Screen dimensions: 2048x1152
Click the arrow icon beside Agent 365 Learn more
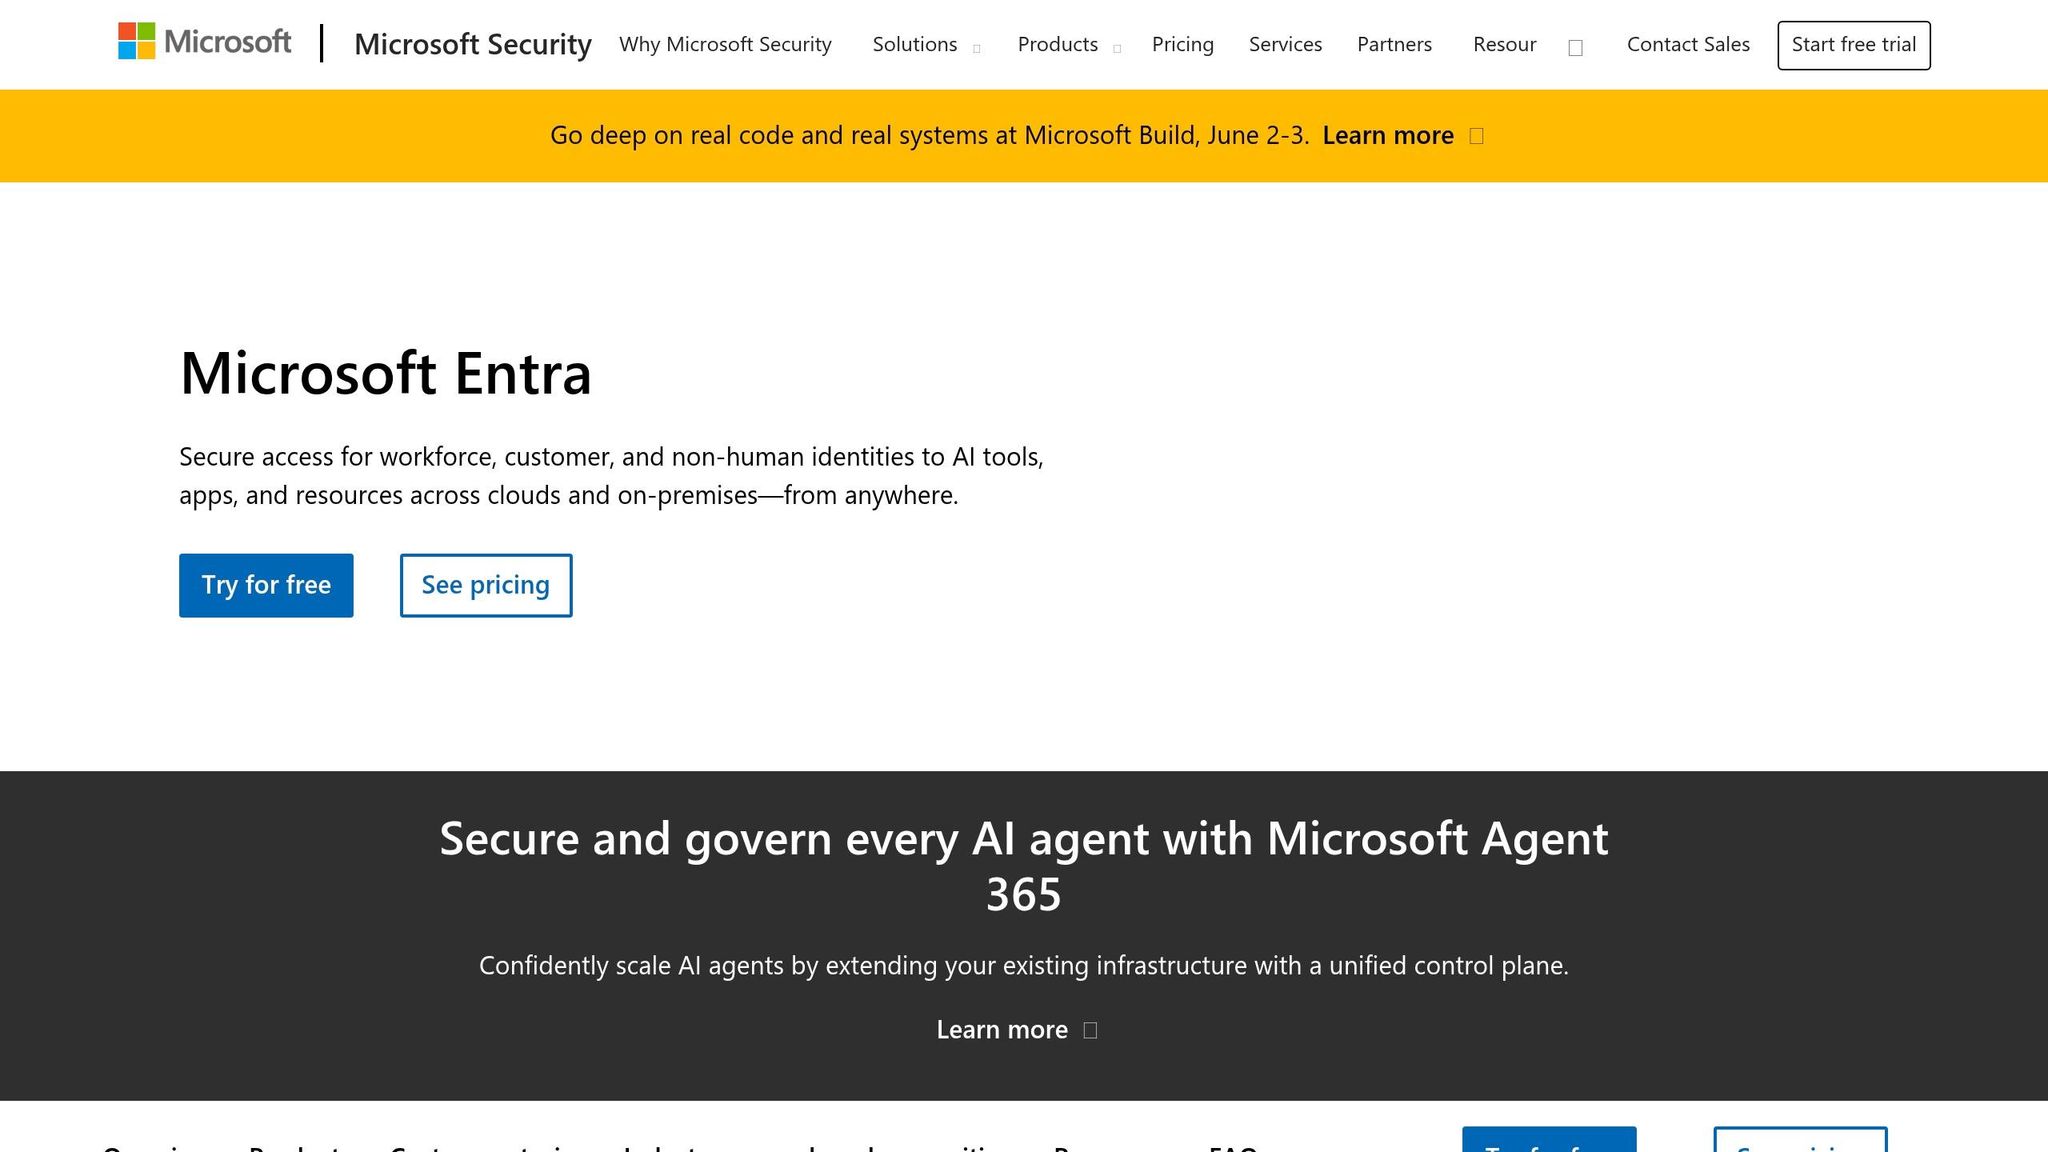tap(1090, 1030)
